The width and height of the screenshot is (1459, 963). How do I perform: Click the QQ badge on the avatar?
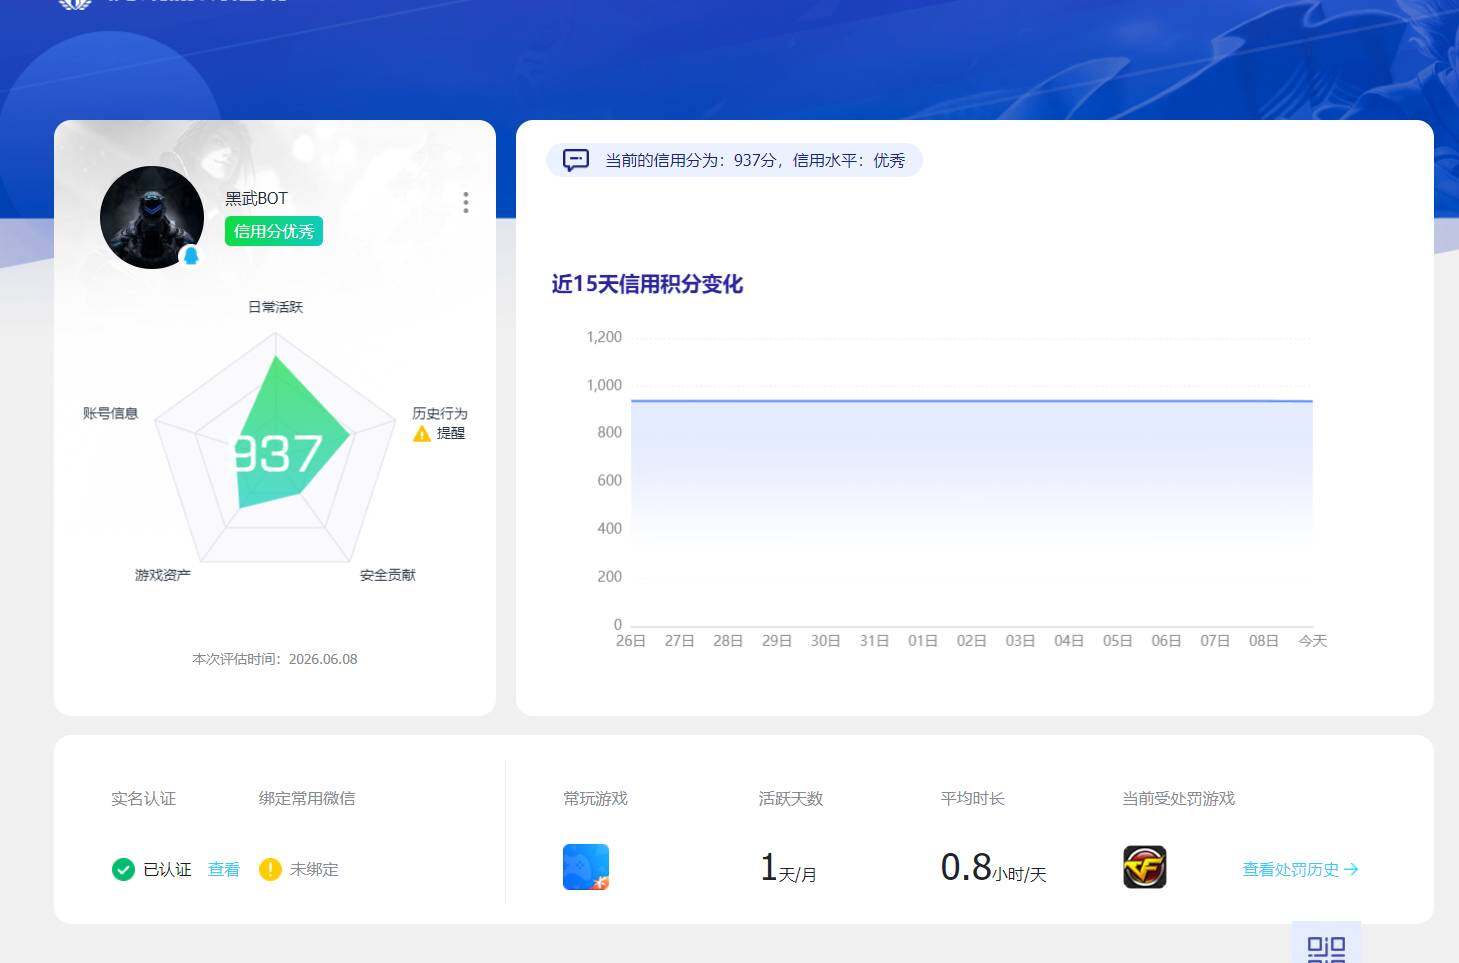(191, 256)
